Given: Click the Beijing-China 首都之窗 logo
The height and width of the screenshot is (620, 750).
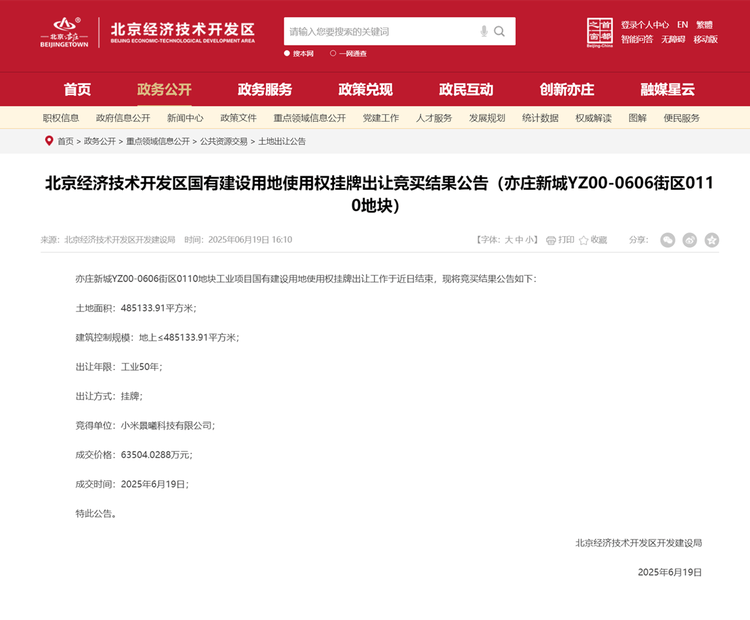Looking at the screenshot, I should [598, 32].
